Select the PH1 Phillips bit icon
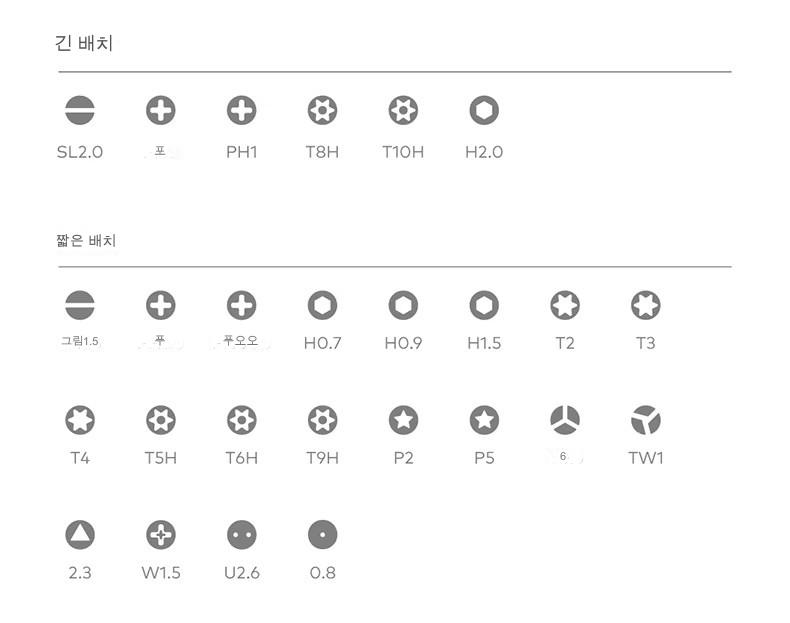 click(x=241, y=111)
